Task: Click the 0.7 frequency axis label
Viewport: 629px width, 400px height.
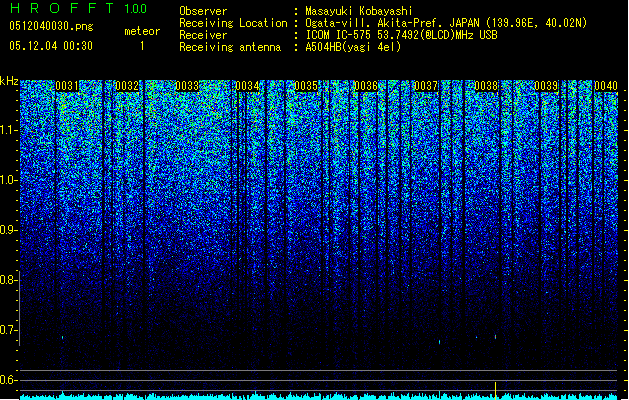Action: pos(8,330)
